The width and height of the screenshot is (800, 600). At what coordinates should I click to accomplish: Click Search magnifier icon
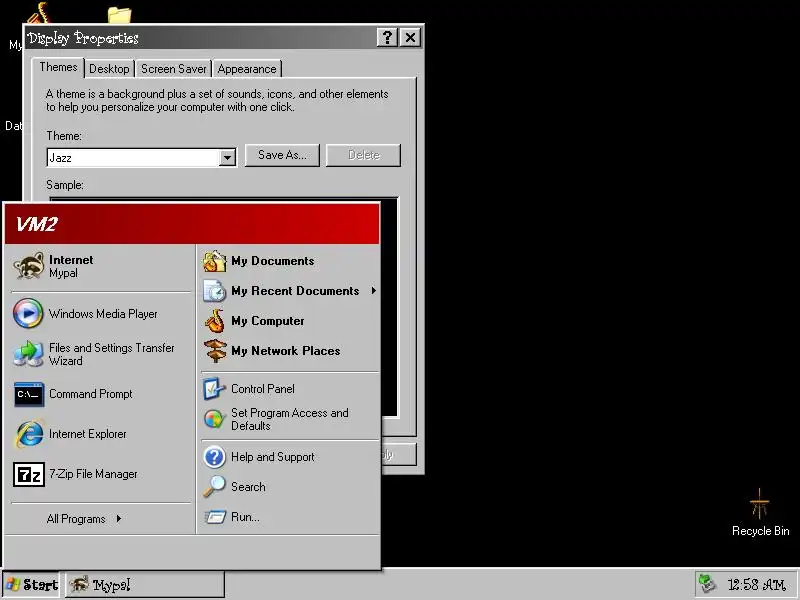(x=214, y=486)
